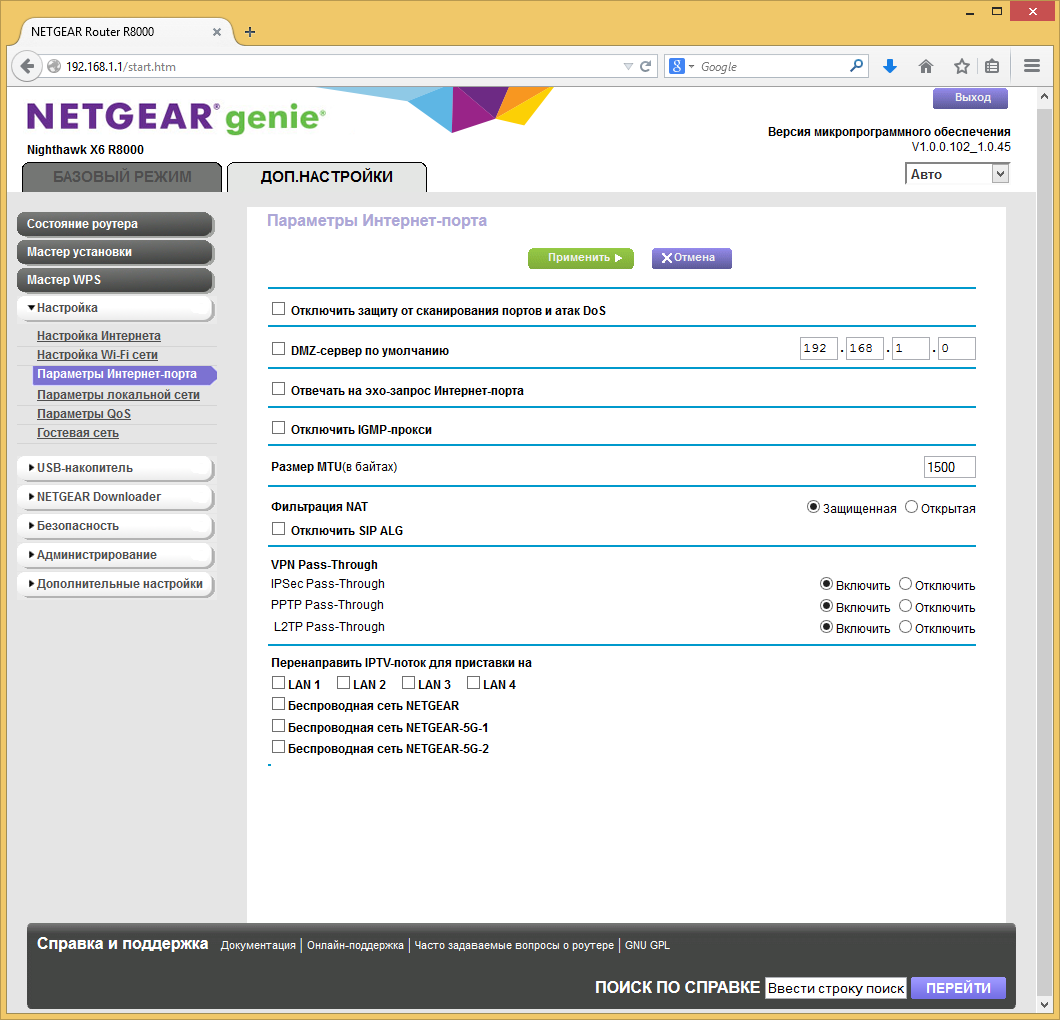Expand the Дополнительные настройки section

click(x=115, y=585)
